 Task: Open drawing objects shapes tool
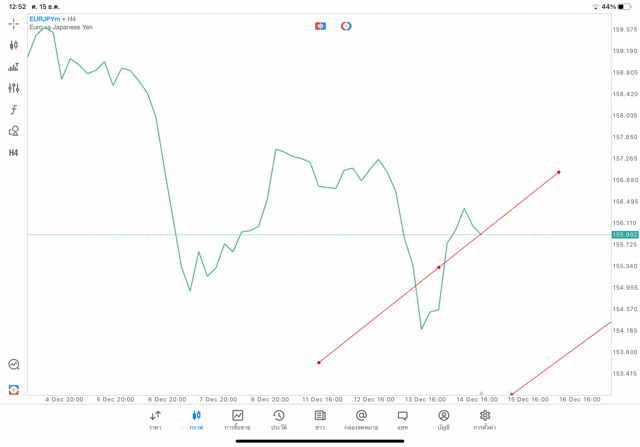click(x=13, y=131)
